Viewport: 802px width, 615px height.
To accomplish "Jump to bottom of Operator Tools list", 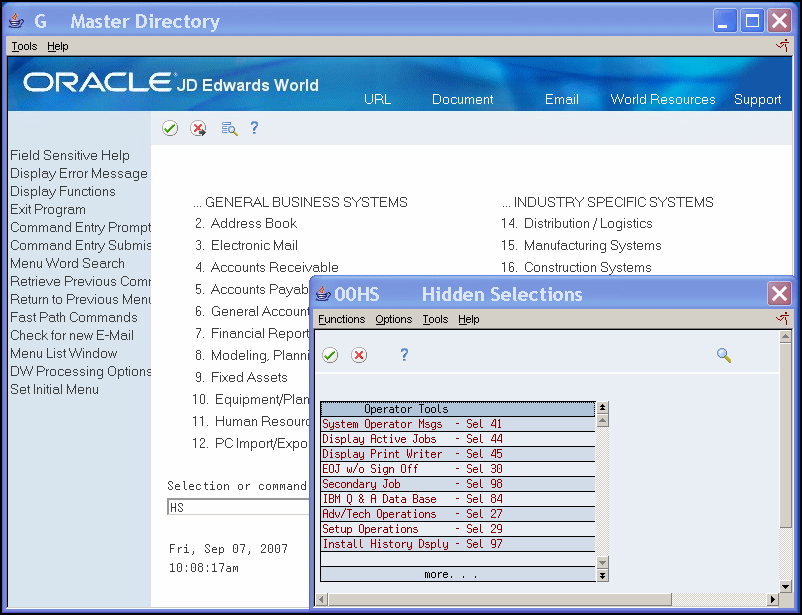I will click(603, 576).
